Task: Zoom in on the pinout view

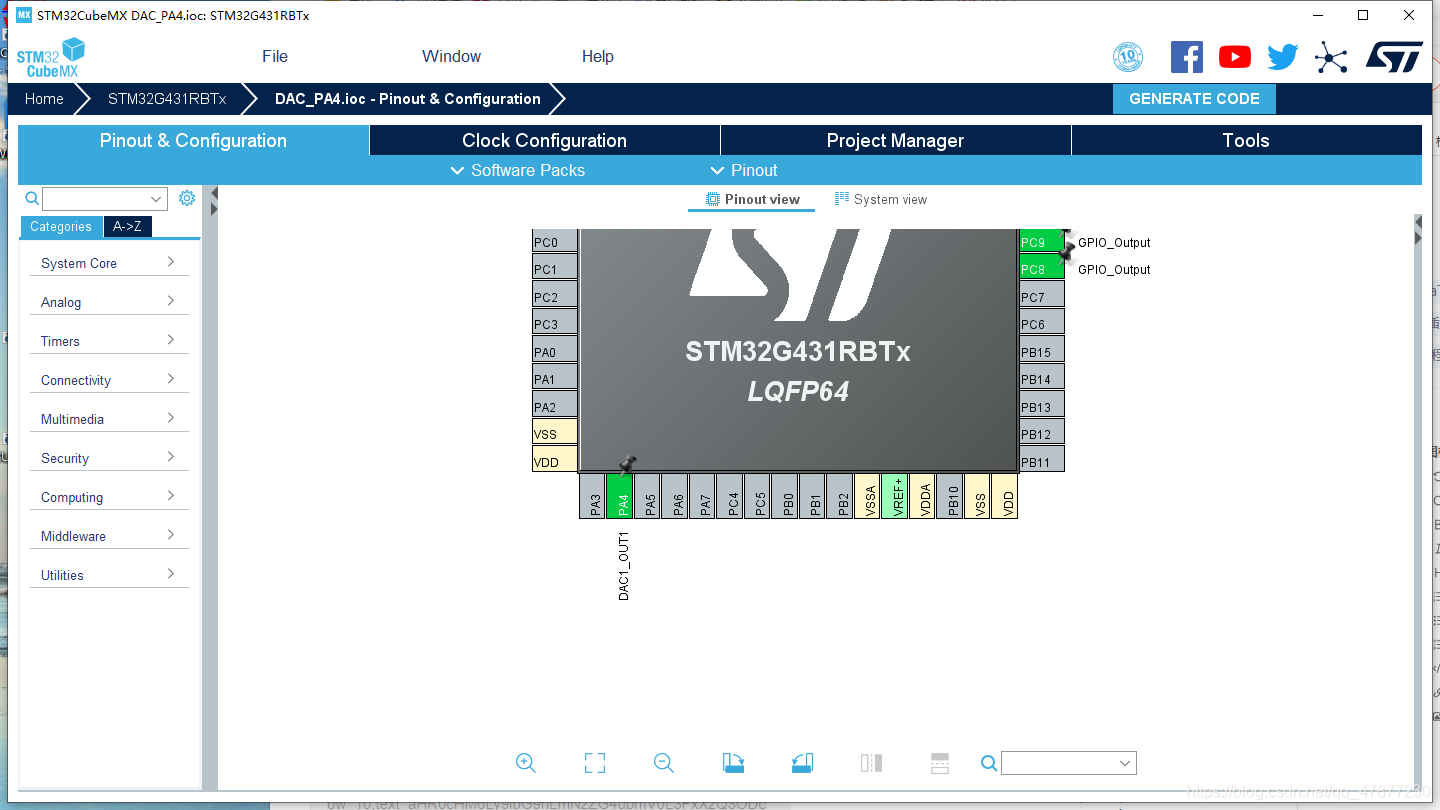Action: [x=526, y=763]
